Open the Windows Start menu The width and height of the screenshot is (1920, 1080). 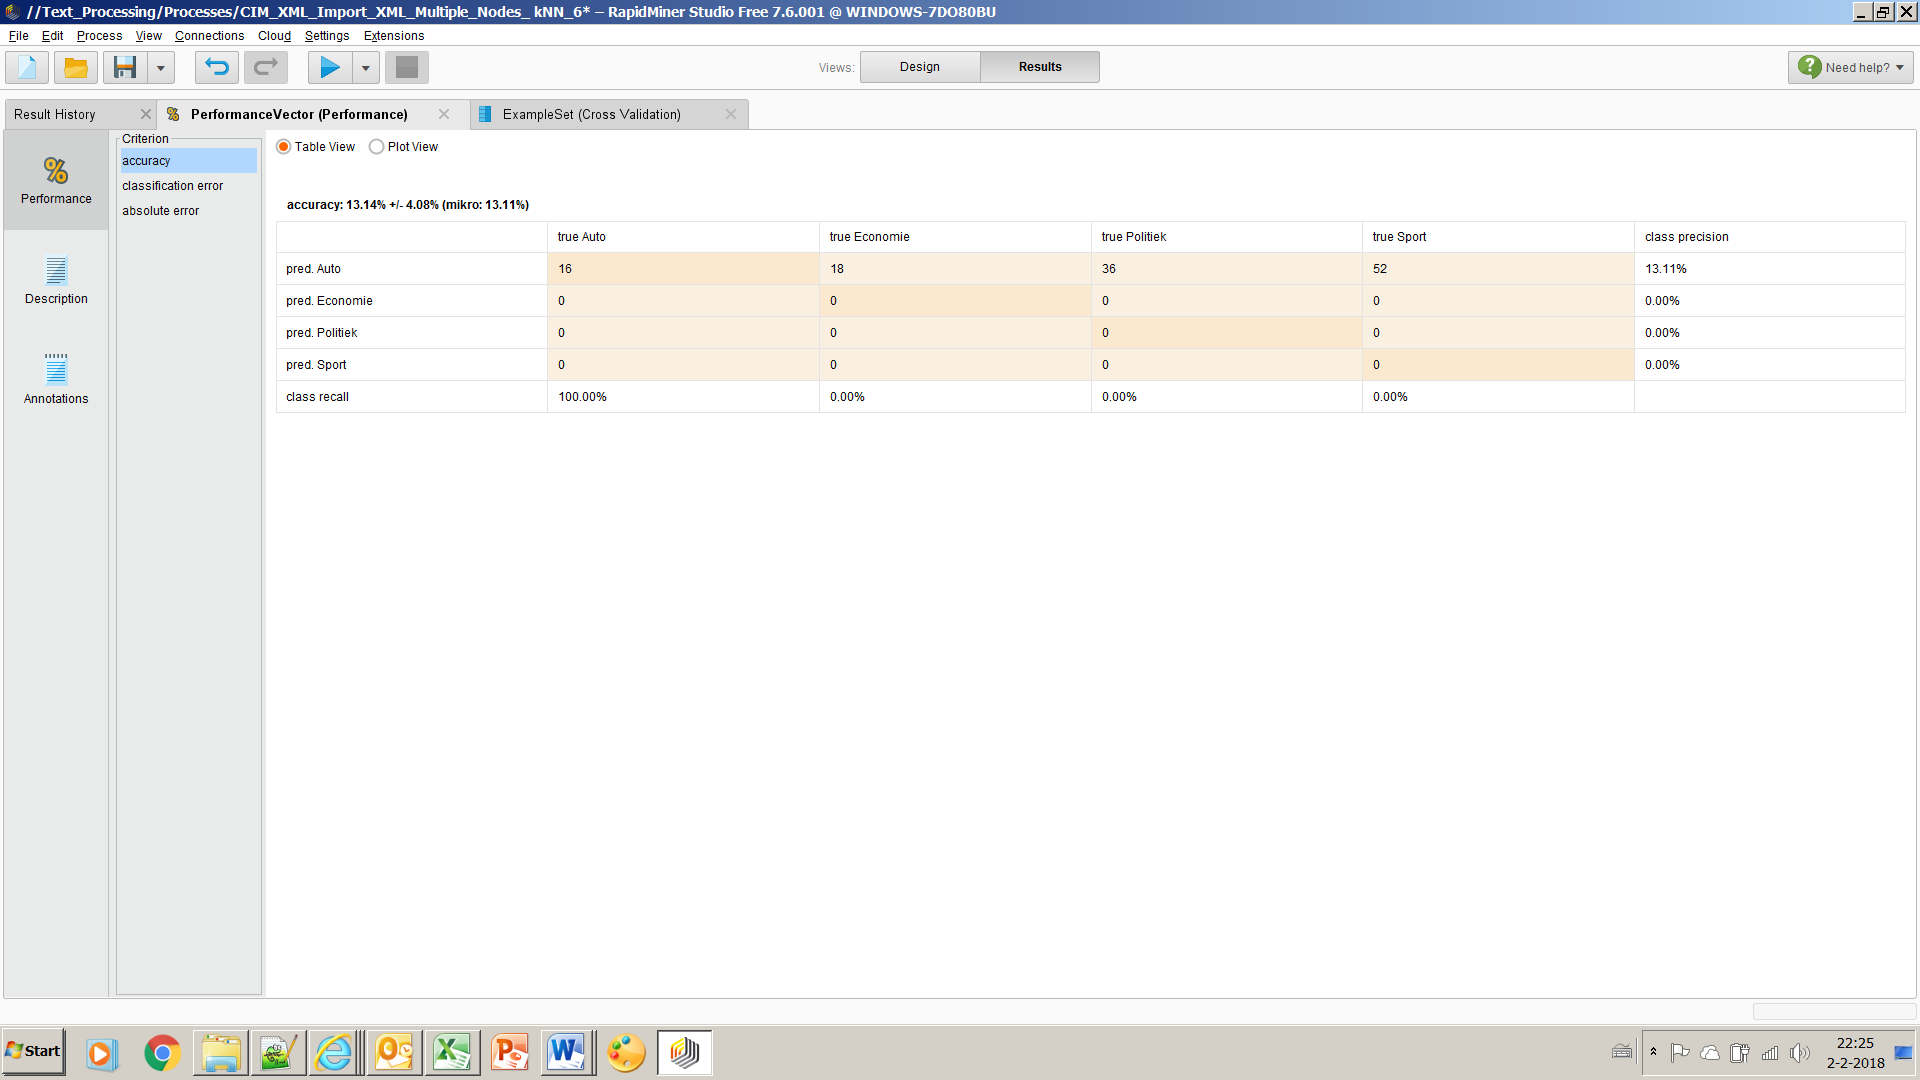33,1052
